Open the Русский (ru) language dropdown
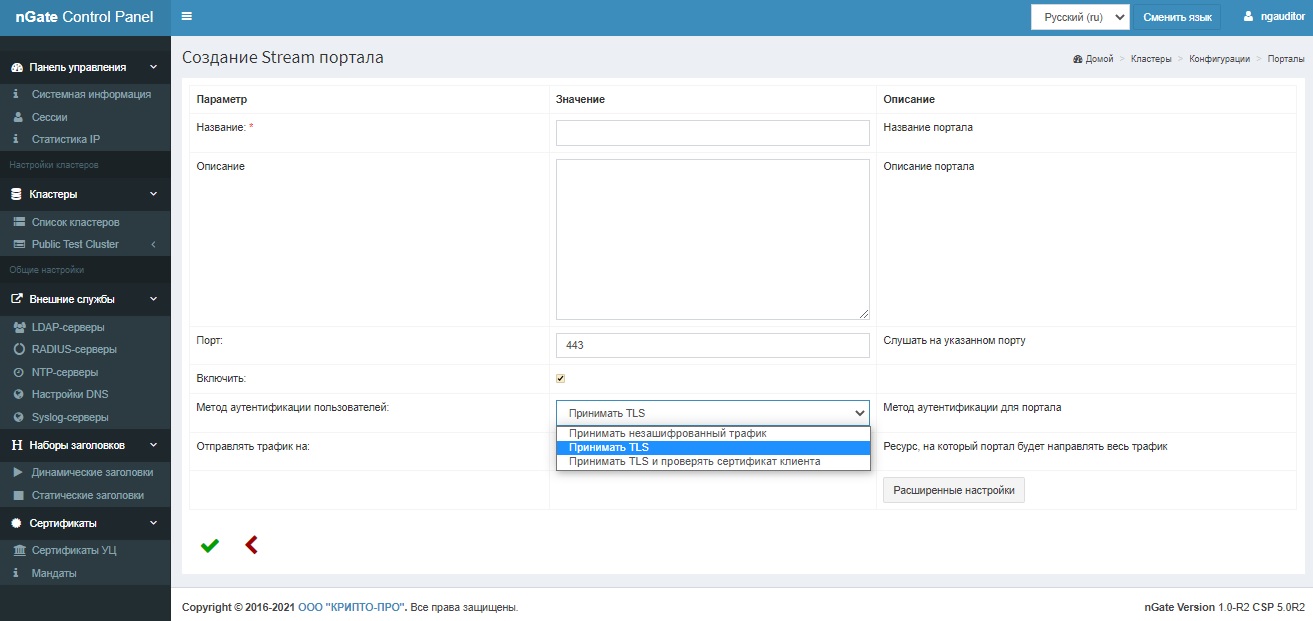1313x621 pixels. point(1080,17)
